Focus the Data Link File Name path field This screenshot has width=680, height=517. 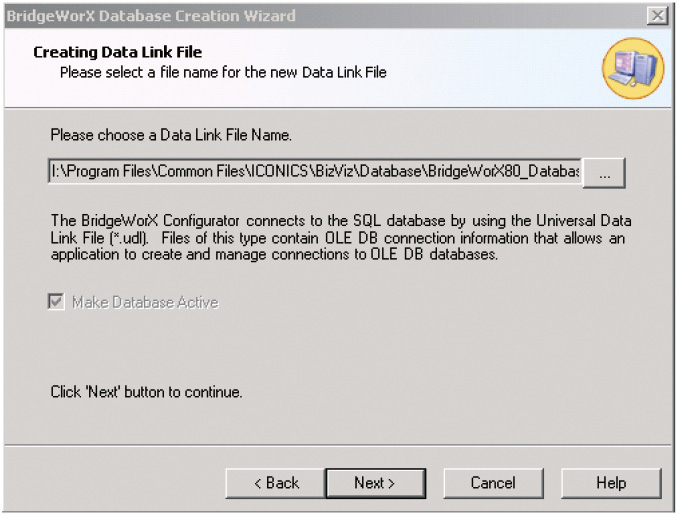click(x=315, y=171)
